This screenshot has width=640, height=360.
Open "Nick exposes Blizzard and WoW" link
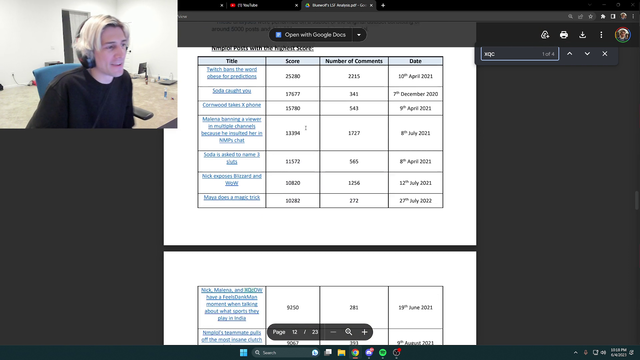[x=231, y=180]
